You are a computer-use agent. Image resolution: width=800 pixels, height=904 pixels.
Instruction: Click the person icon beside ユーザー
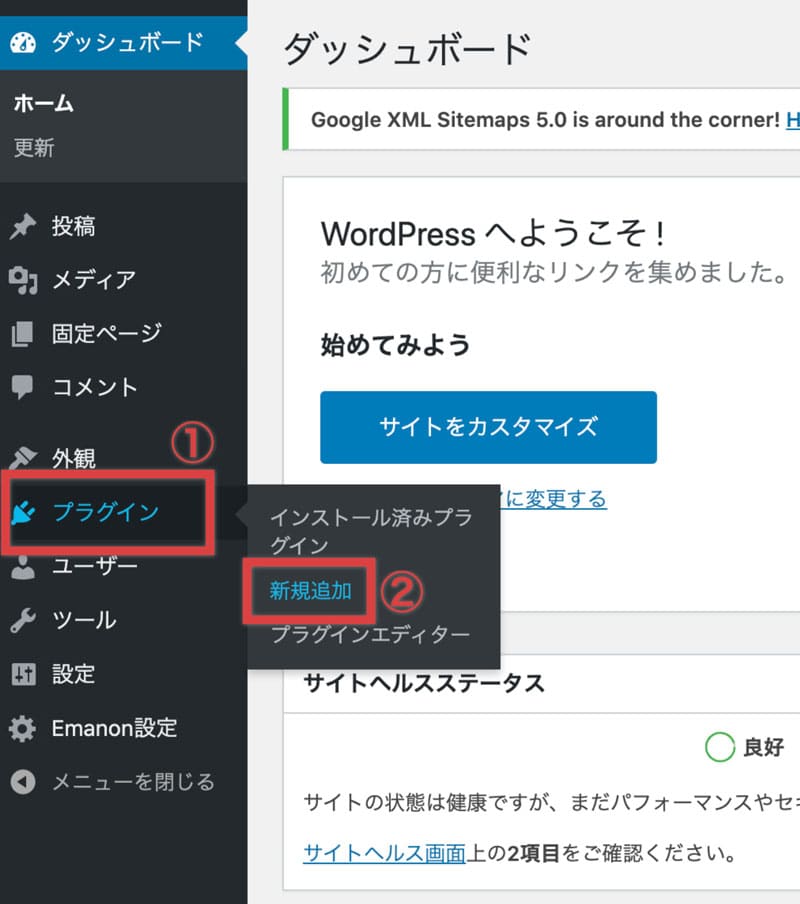point(23,566)
